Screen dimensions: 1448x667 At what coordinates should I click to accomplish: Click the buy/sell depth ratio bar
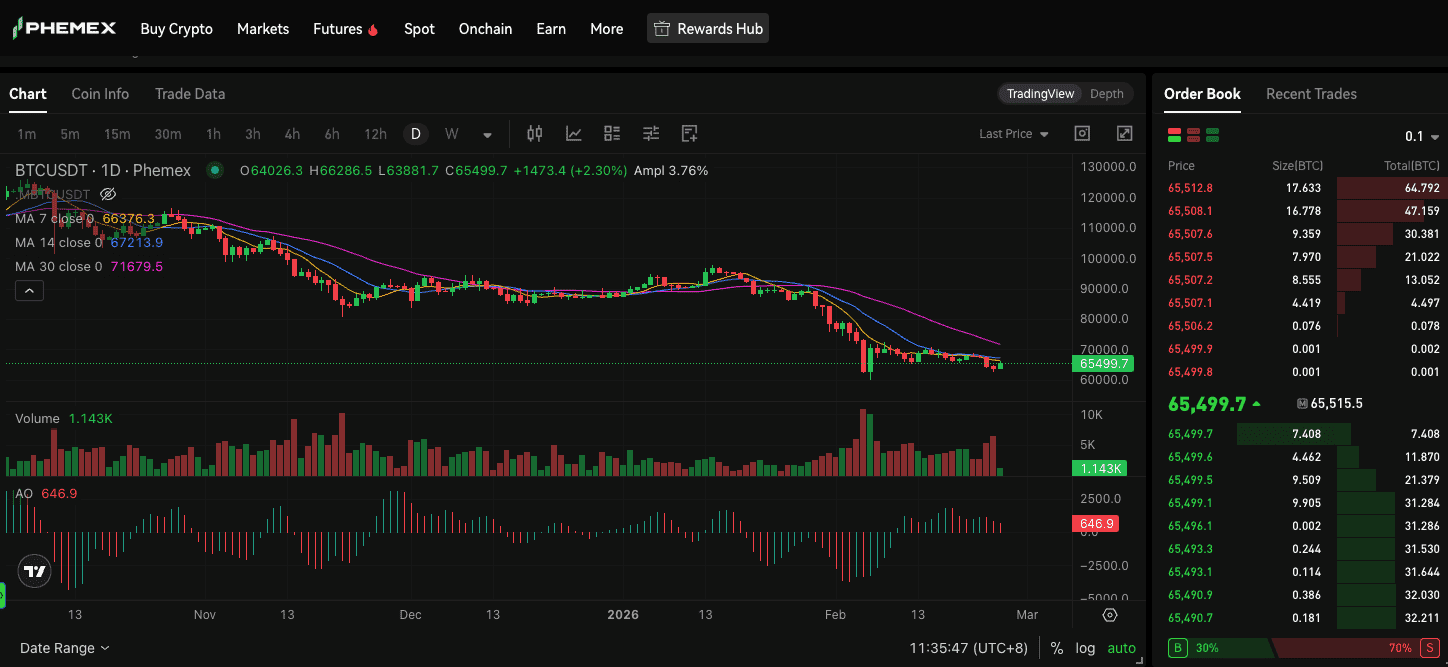point(1300,648)
